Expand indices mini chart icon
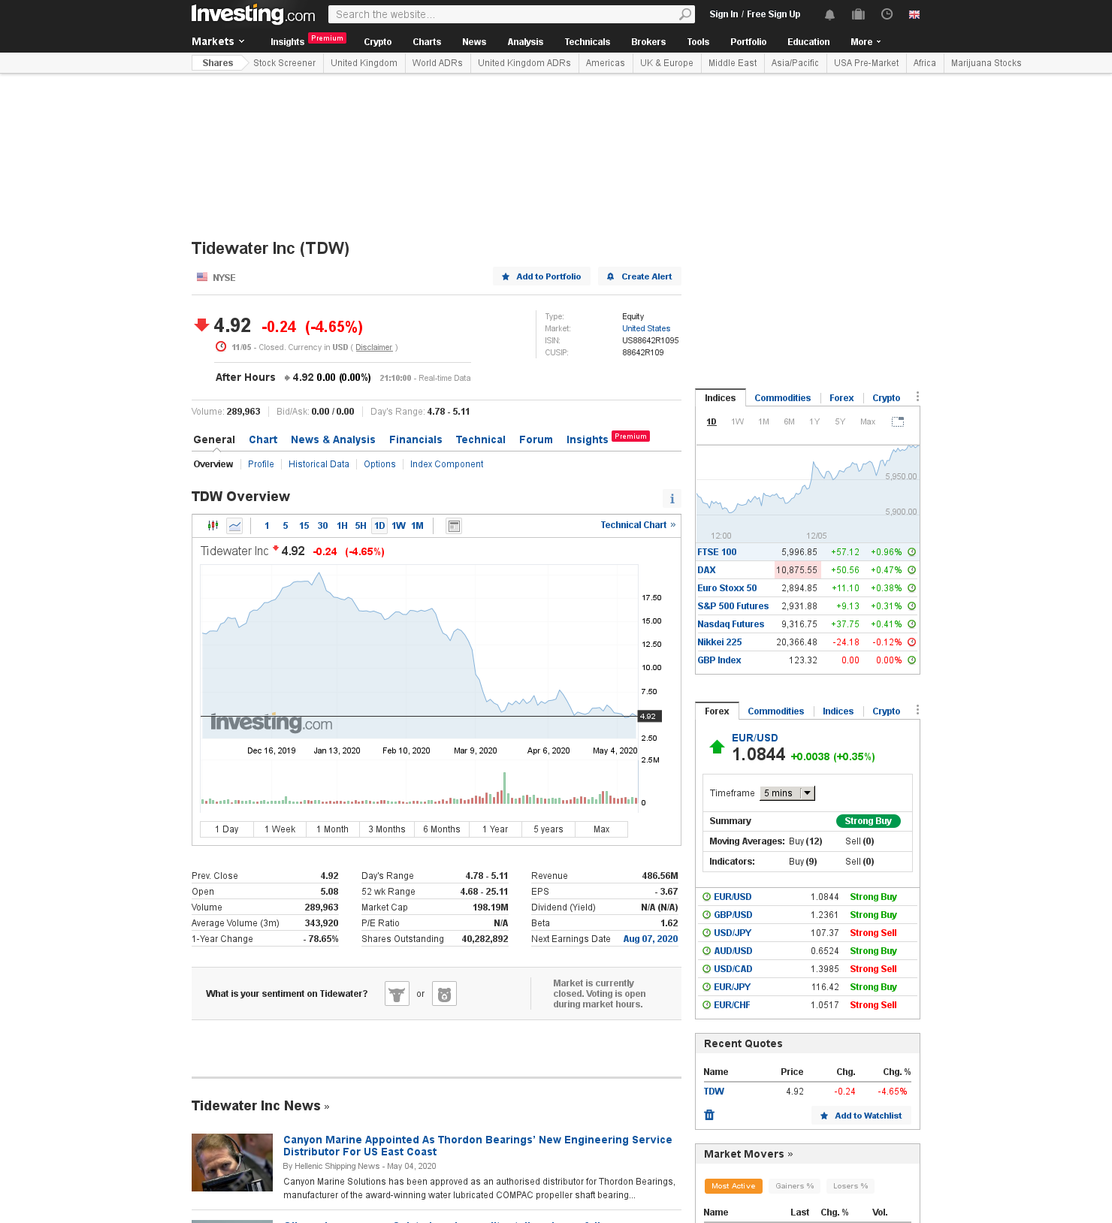Screen dimensions: 1112x1223 (x=898, y=422)
